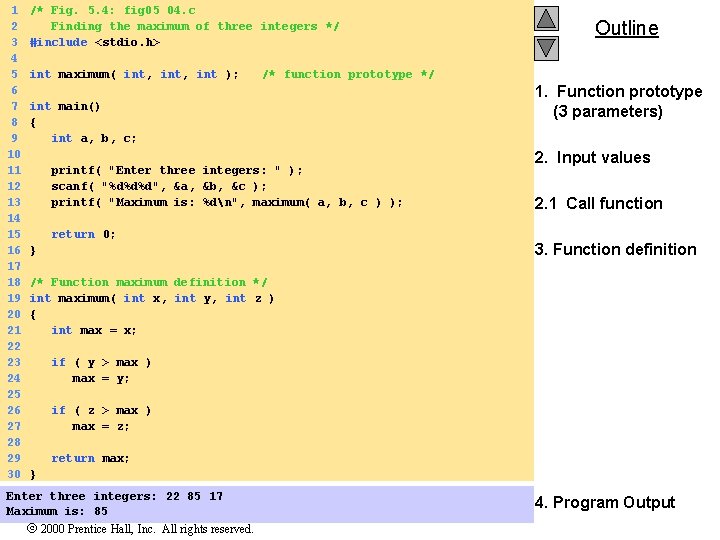This screenshot has height=540, width=720.
Task: Click the 'return max;' statement
Action: tap(90, 458)
